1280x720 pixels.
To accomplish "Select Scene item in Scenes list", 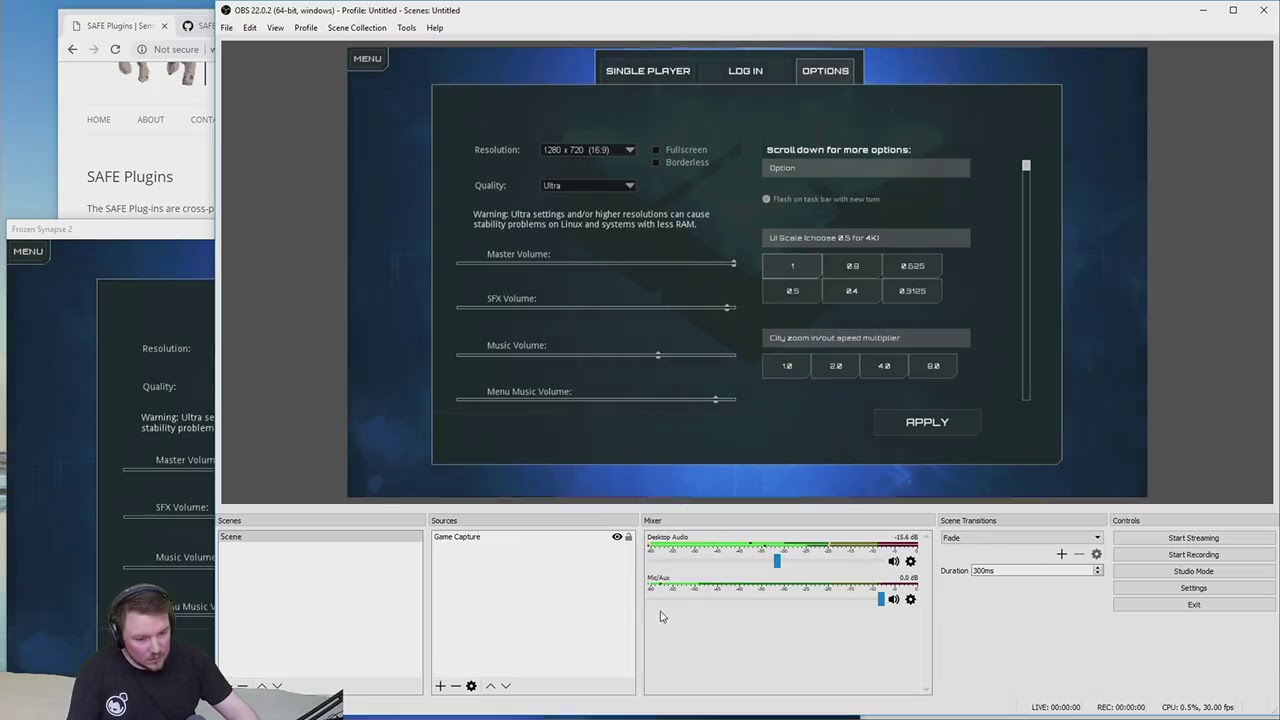I will 320,537.
